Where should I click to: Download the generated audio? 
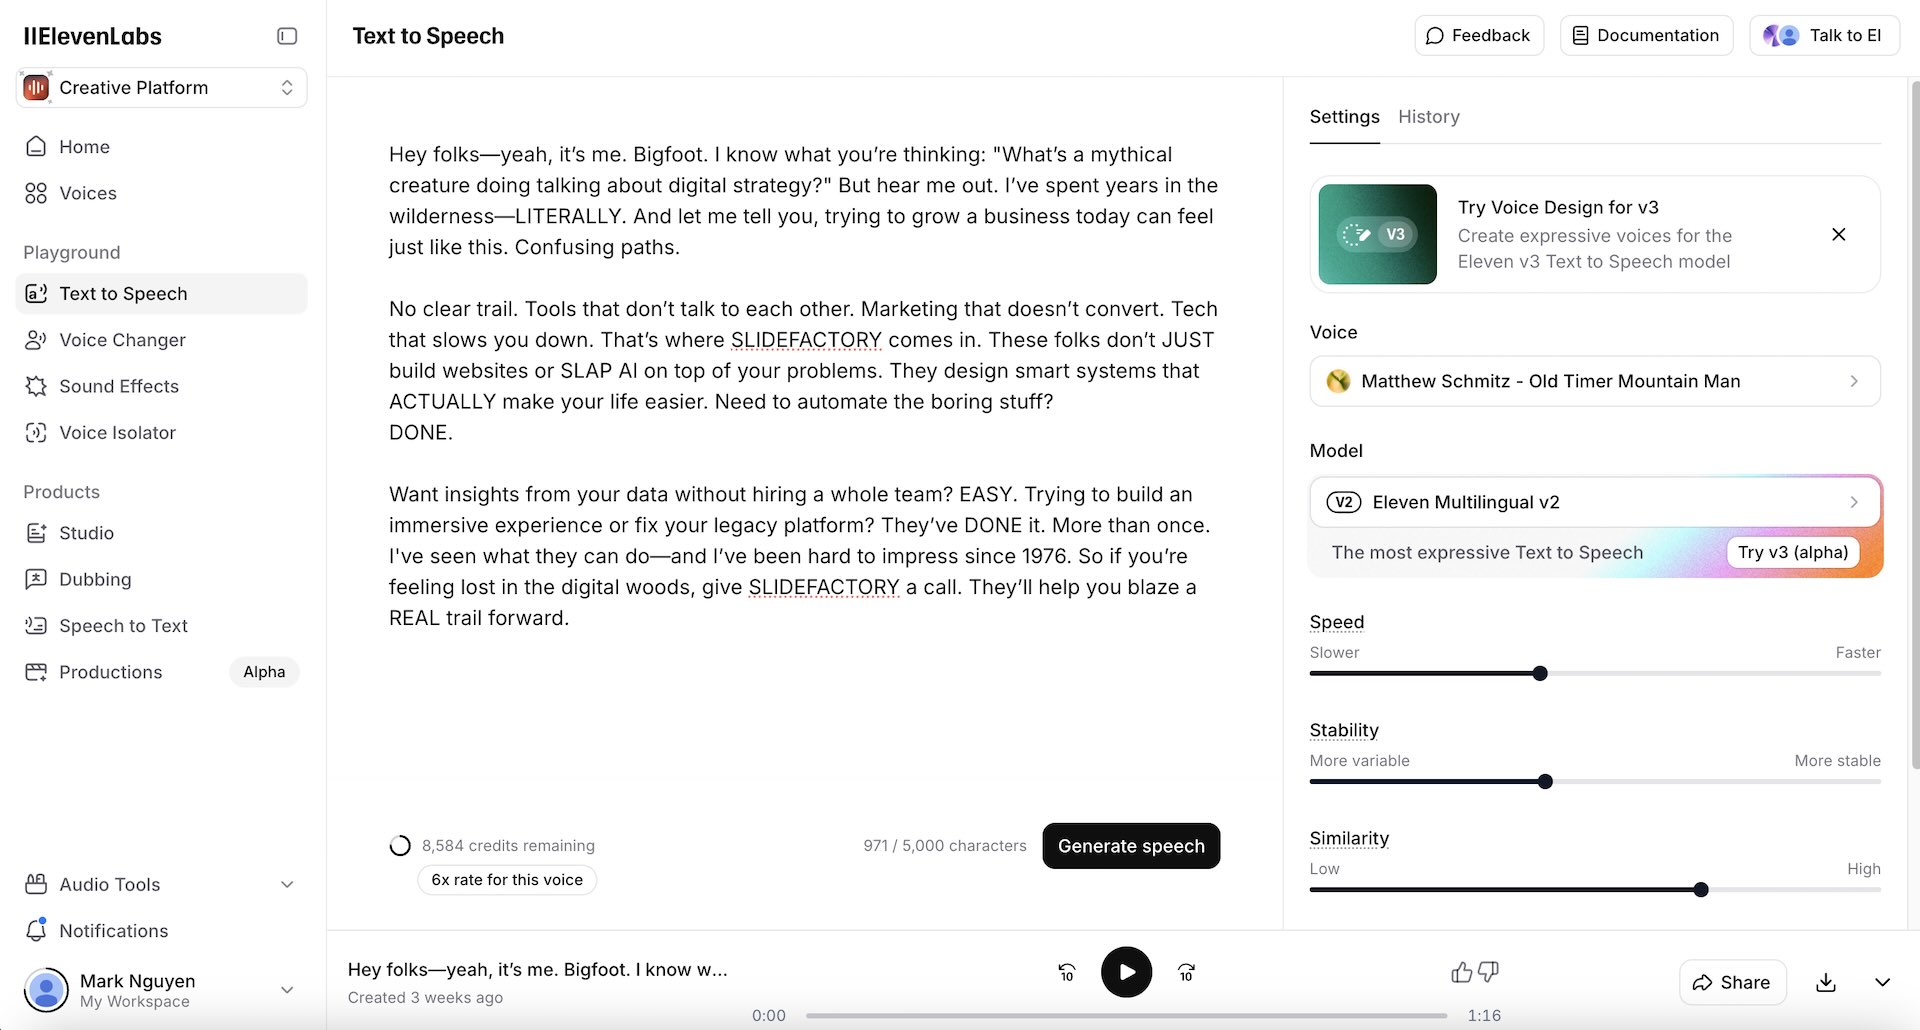(x=1826, y=982)
